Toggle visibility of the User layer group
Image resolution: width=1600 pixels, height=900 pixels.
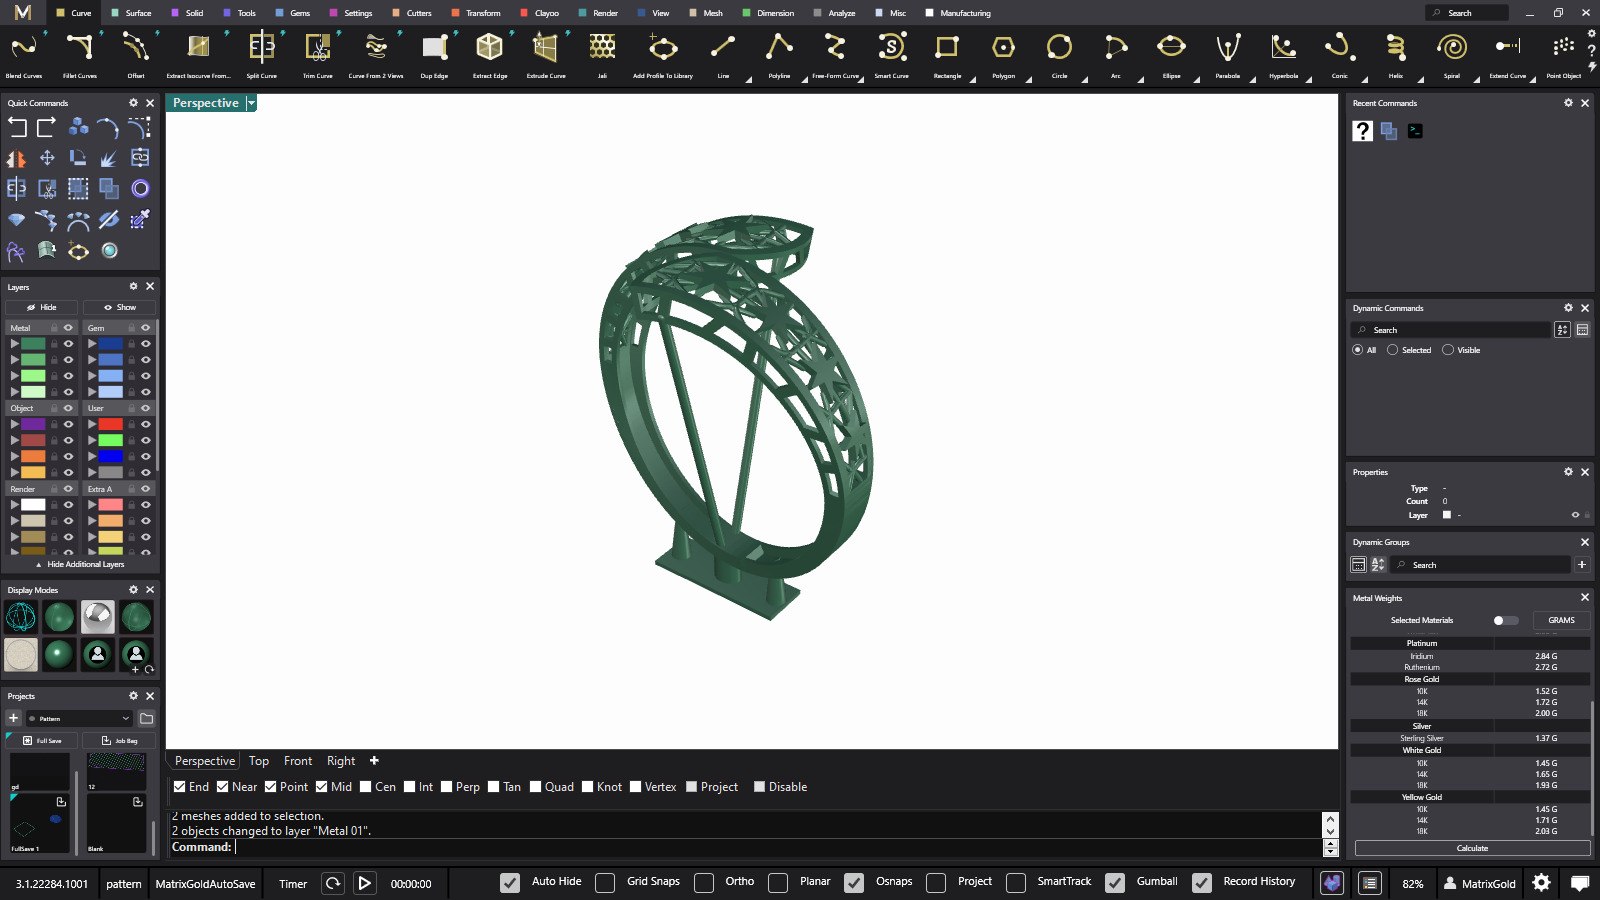[x=145, y=408]
